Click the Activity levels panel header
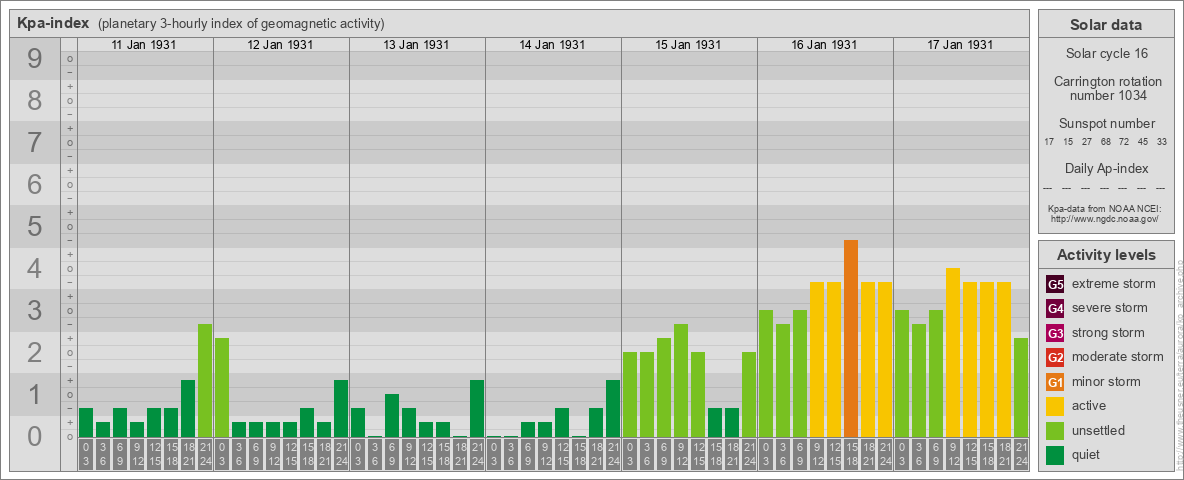This screenshot has height=480, width=1184. click(1106, 255)
